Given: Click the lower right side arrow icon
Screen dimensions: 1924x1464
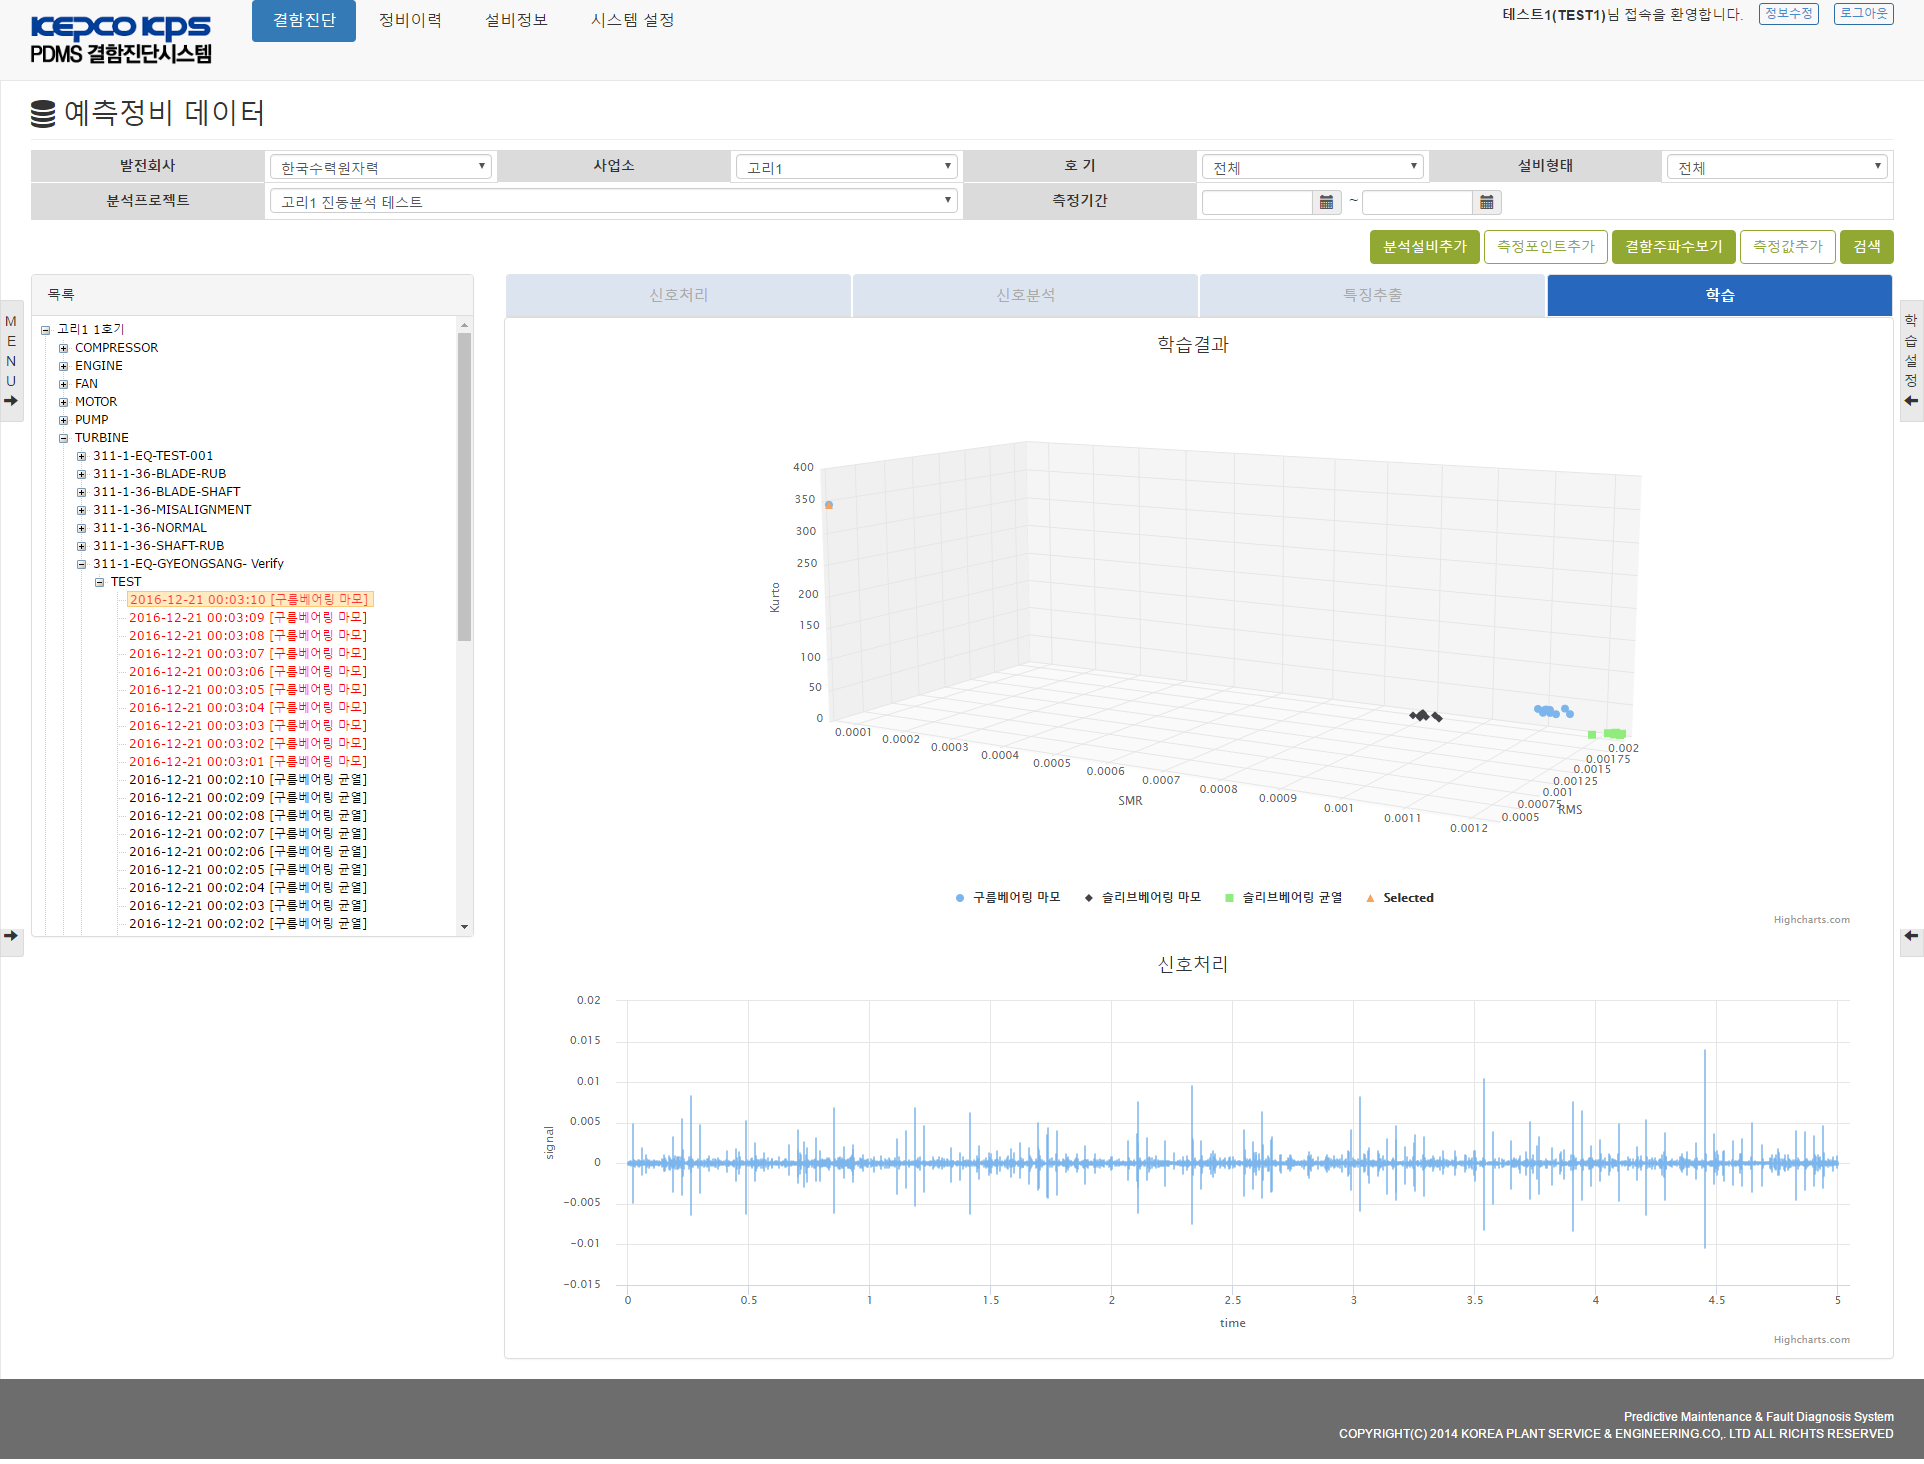Looking at the screenshot, I should click(x=1911, y=936).
